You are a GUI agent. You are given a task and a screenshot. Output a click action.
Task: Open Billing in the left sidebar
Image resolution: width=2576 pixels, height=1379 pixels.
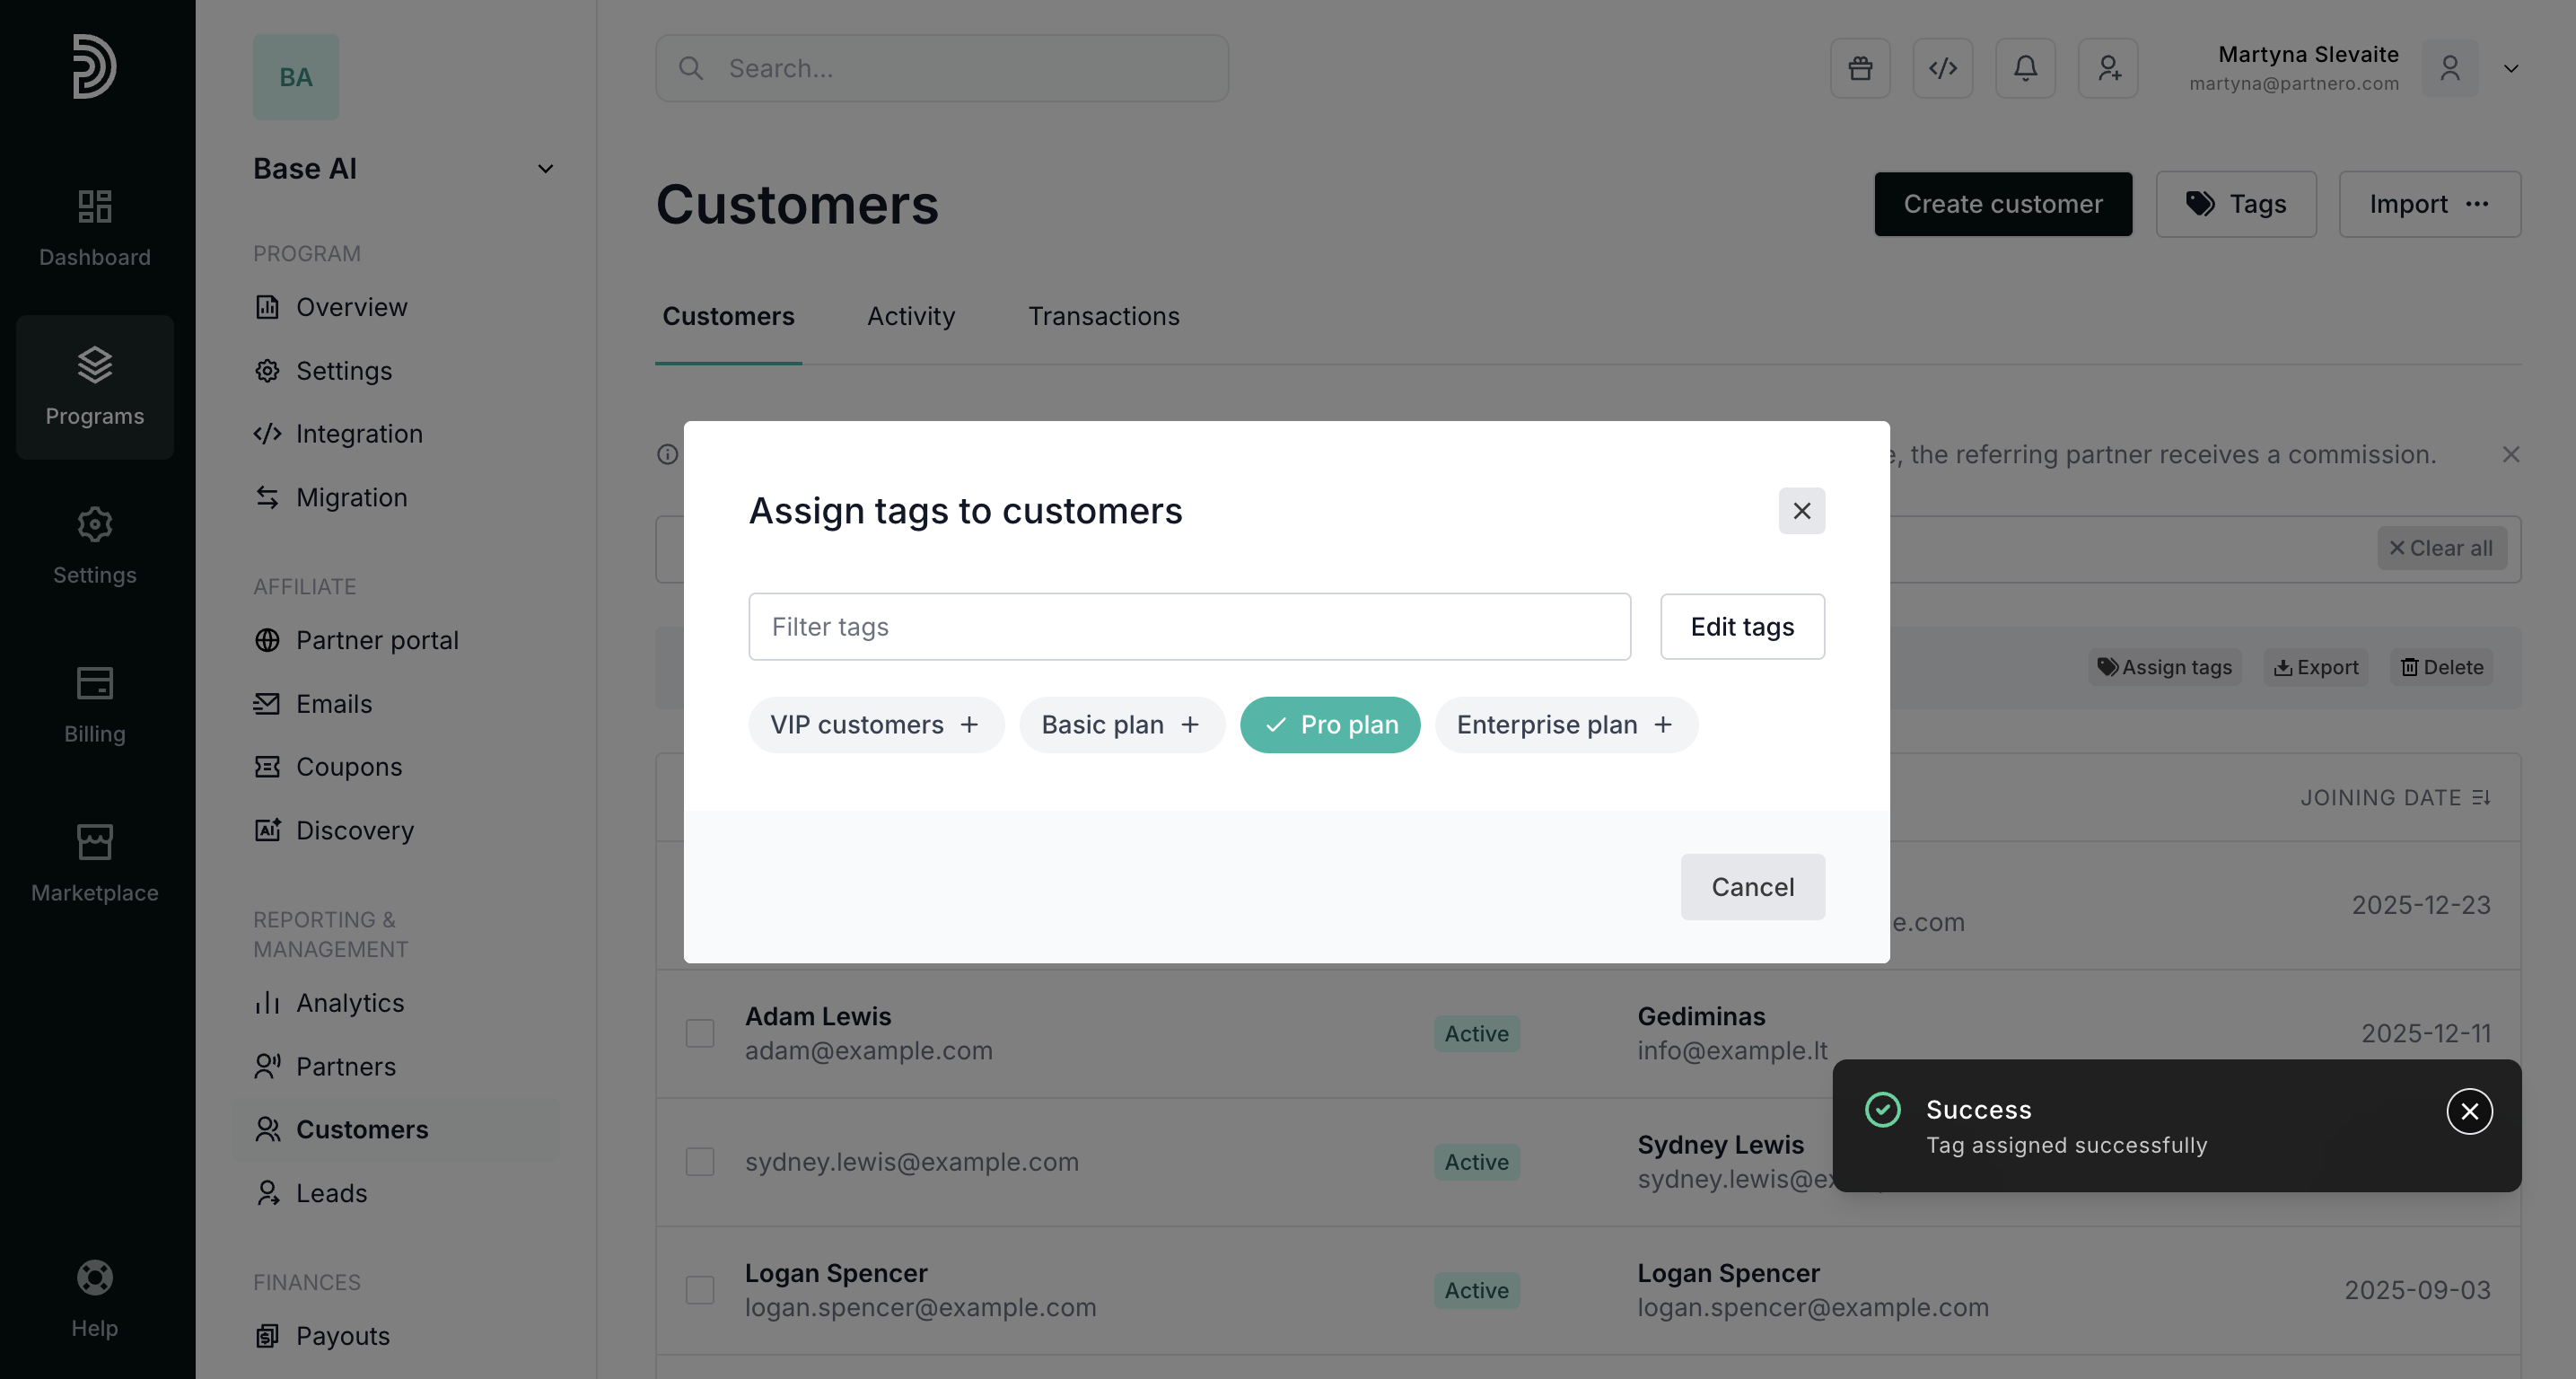95,704
